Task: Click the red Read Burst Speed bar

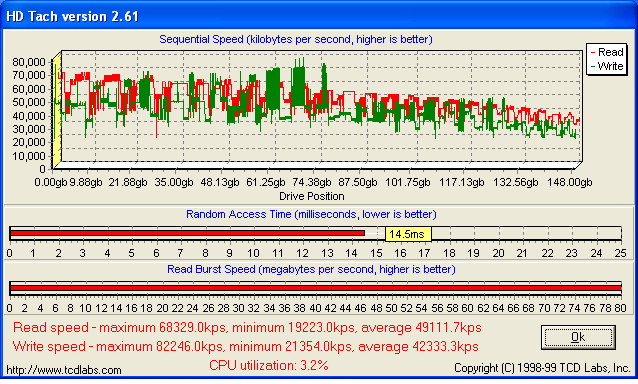Action: pos(316,288)
